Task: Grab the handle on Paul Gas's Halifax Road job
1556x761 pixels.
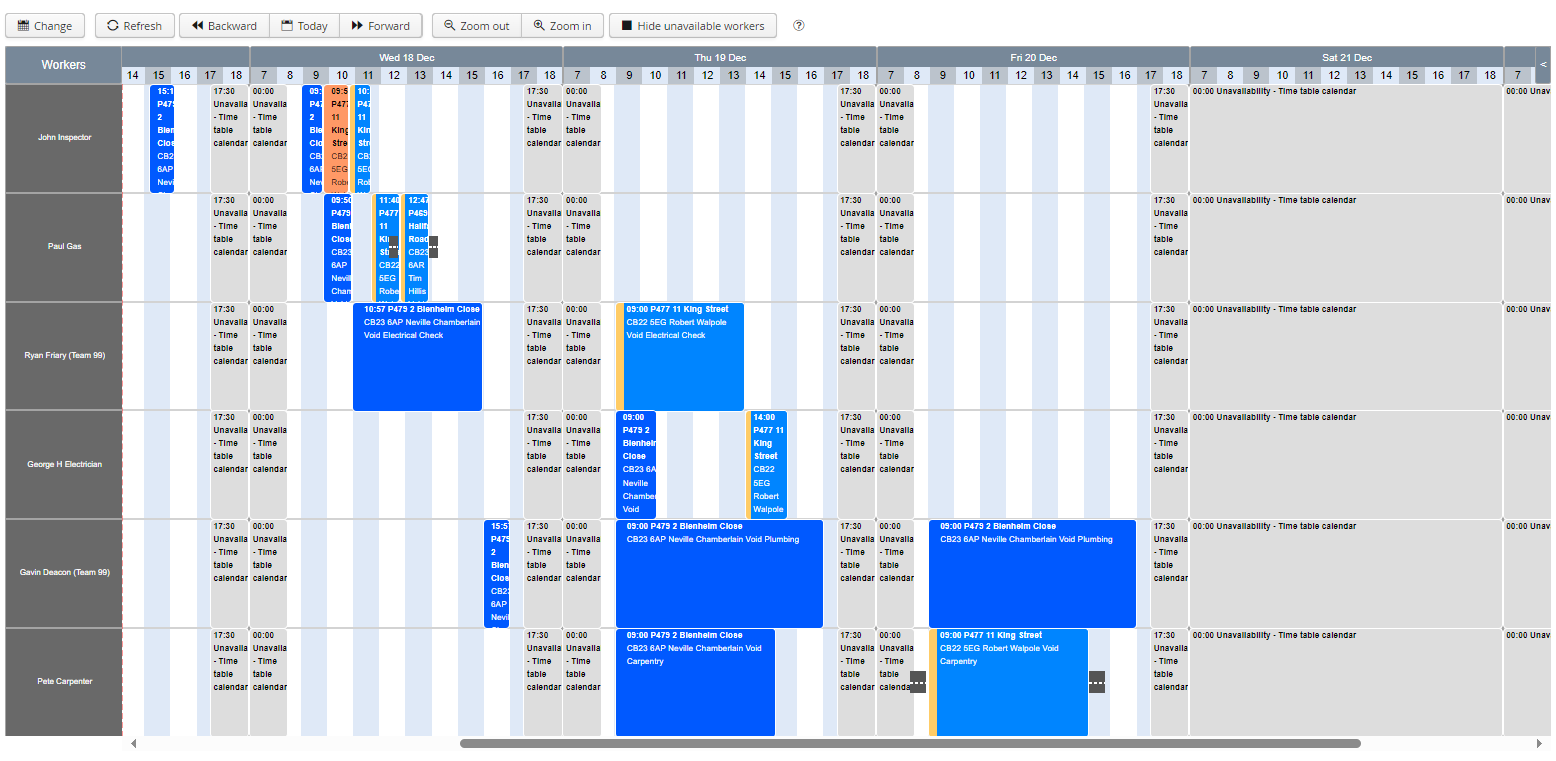Action: point(433,247)
